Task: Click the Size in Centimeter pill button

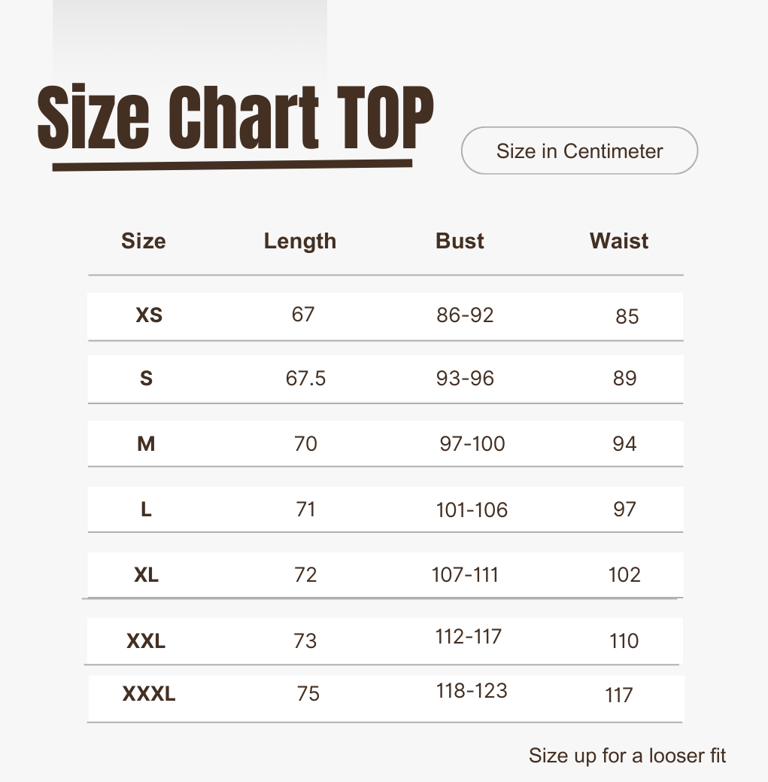Action: [579, 151]
